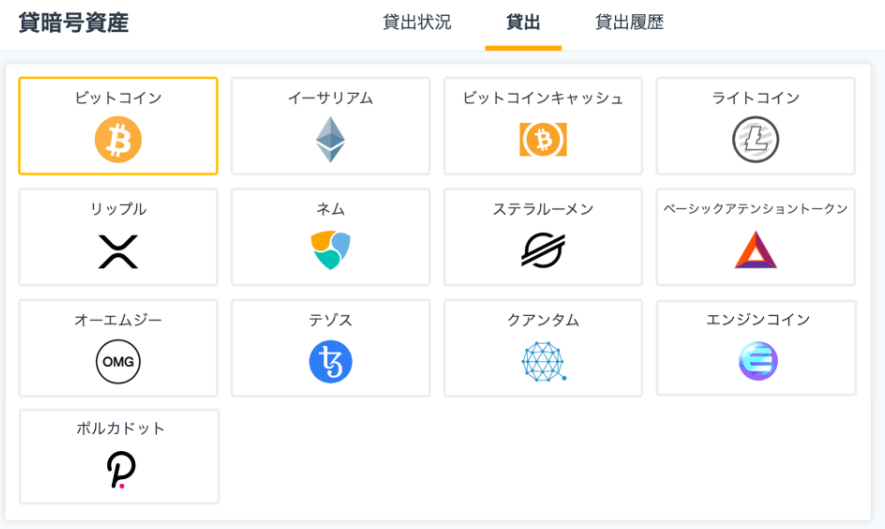Click the Bitcoin Cash logo icon
The height and width of the screenshot is (529, 885).
tap(543, 139)
